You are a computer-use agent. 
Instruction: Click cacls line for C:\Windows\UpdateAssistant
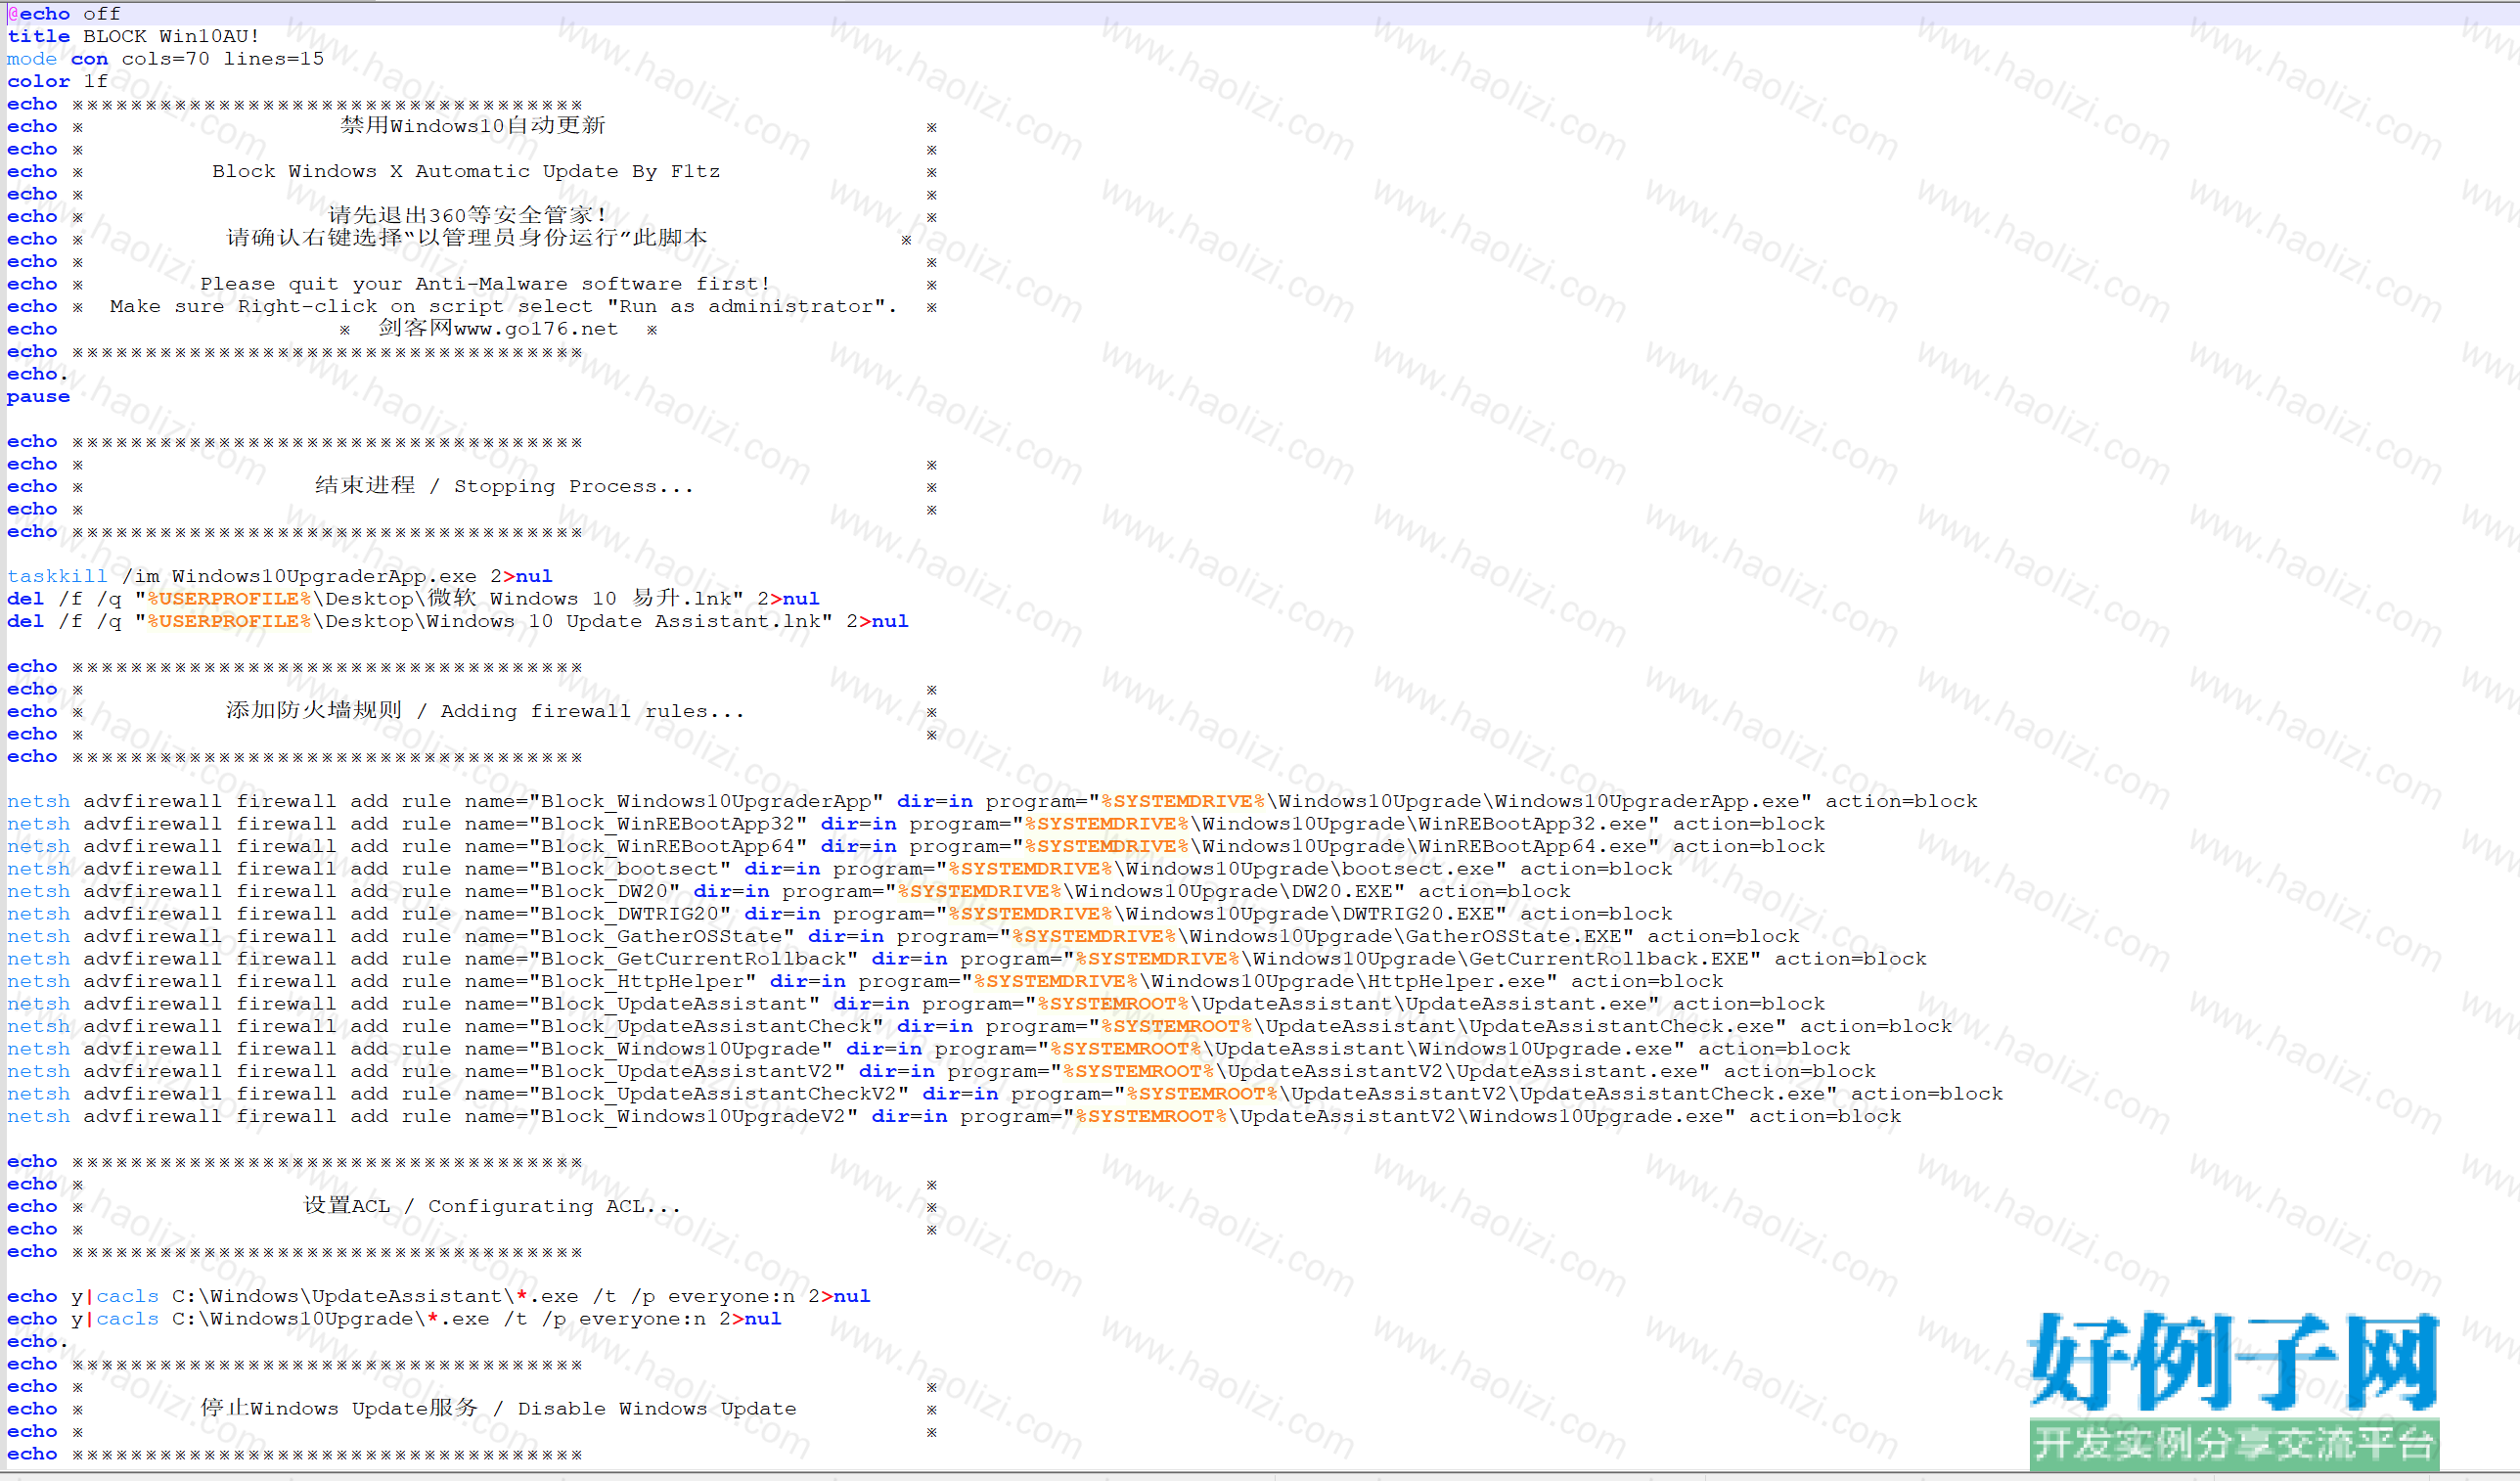coord(439,1296)
